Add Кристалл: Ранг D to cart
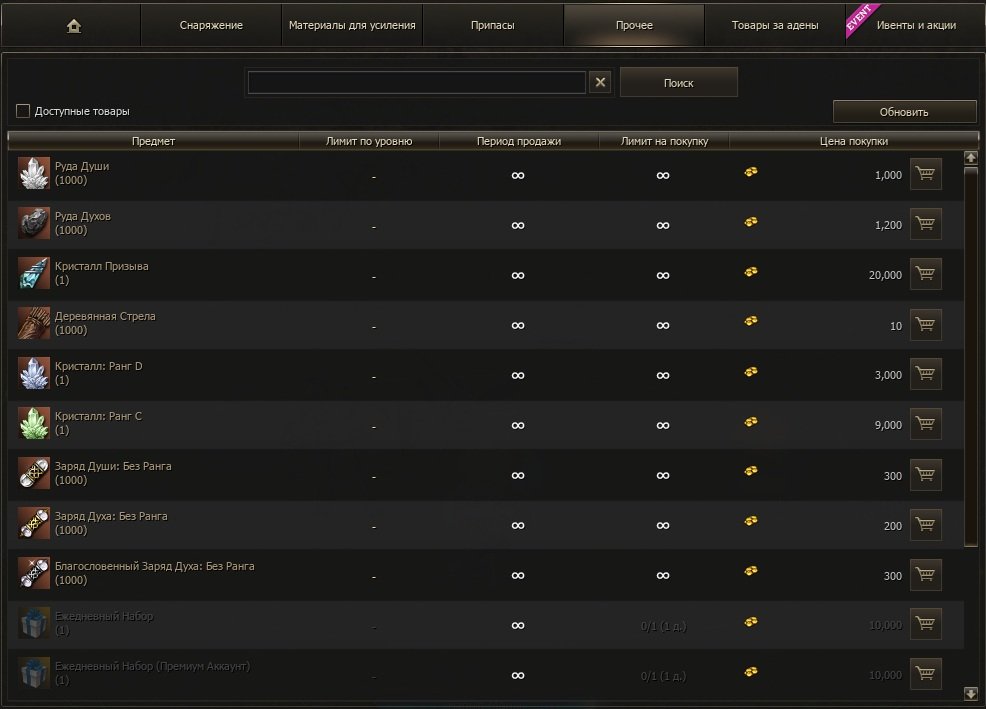Viewport: 986px width, 709px height. tap(926, 374)
